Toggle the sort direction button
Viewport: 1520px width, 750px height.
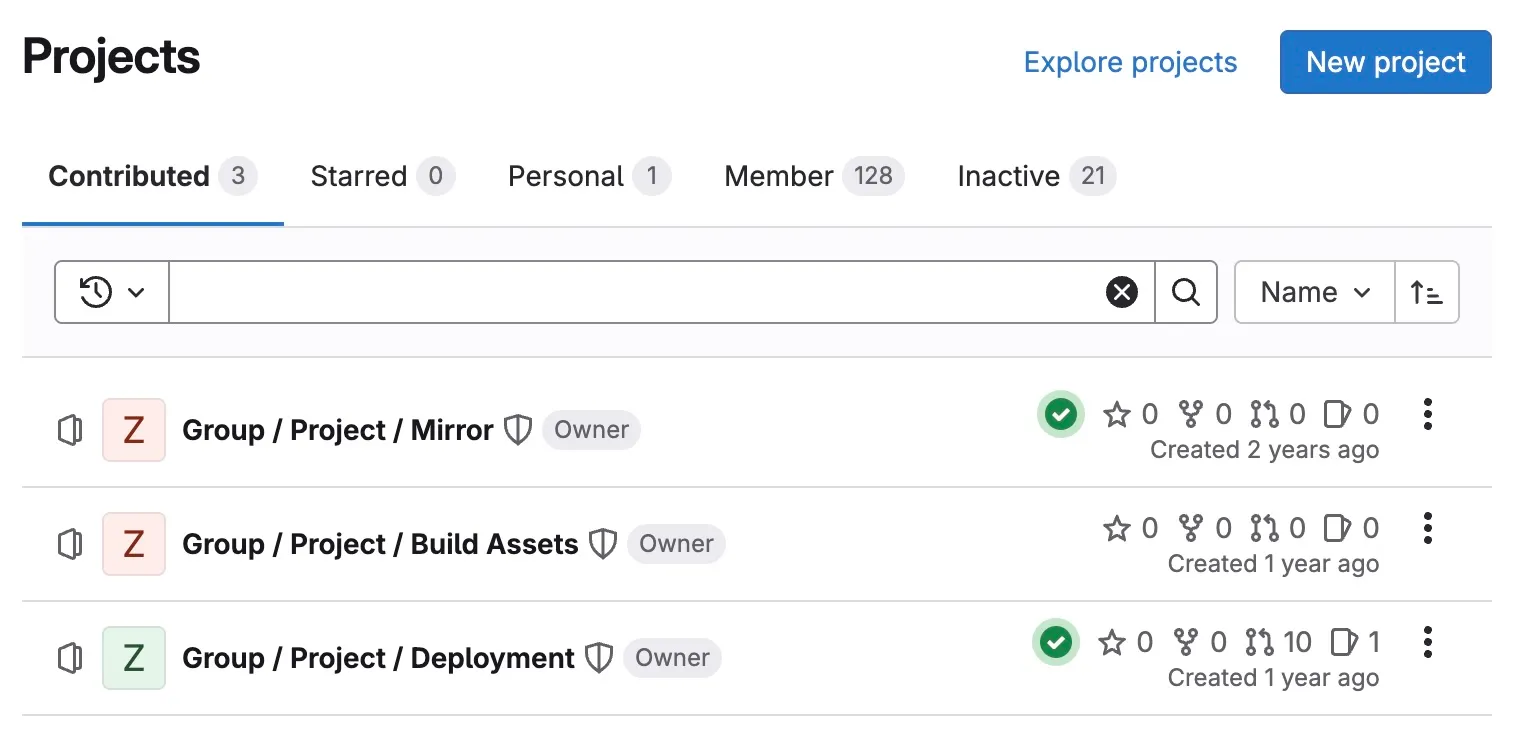1427,292
